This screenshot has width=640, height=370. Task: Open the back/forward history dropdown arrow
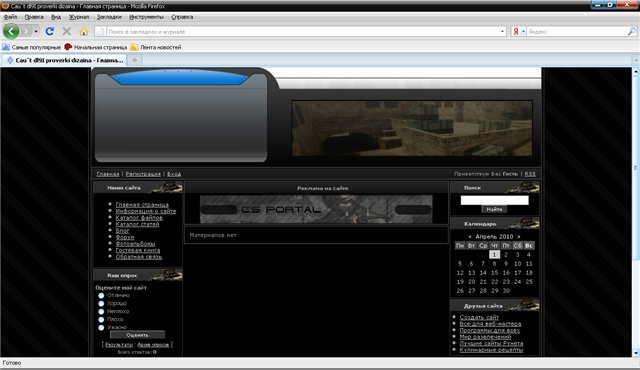(x=36, y=31)
